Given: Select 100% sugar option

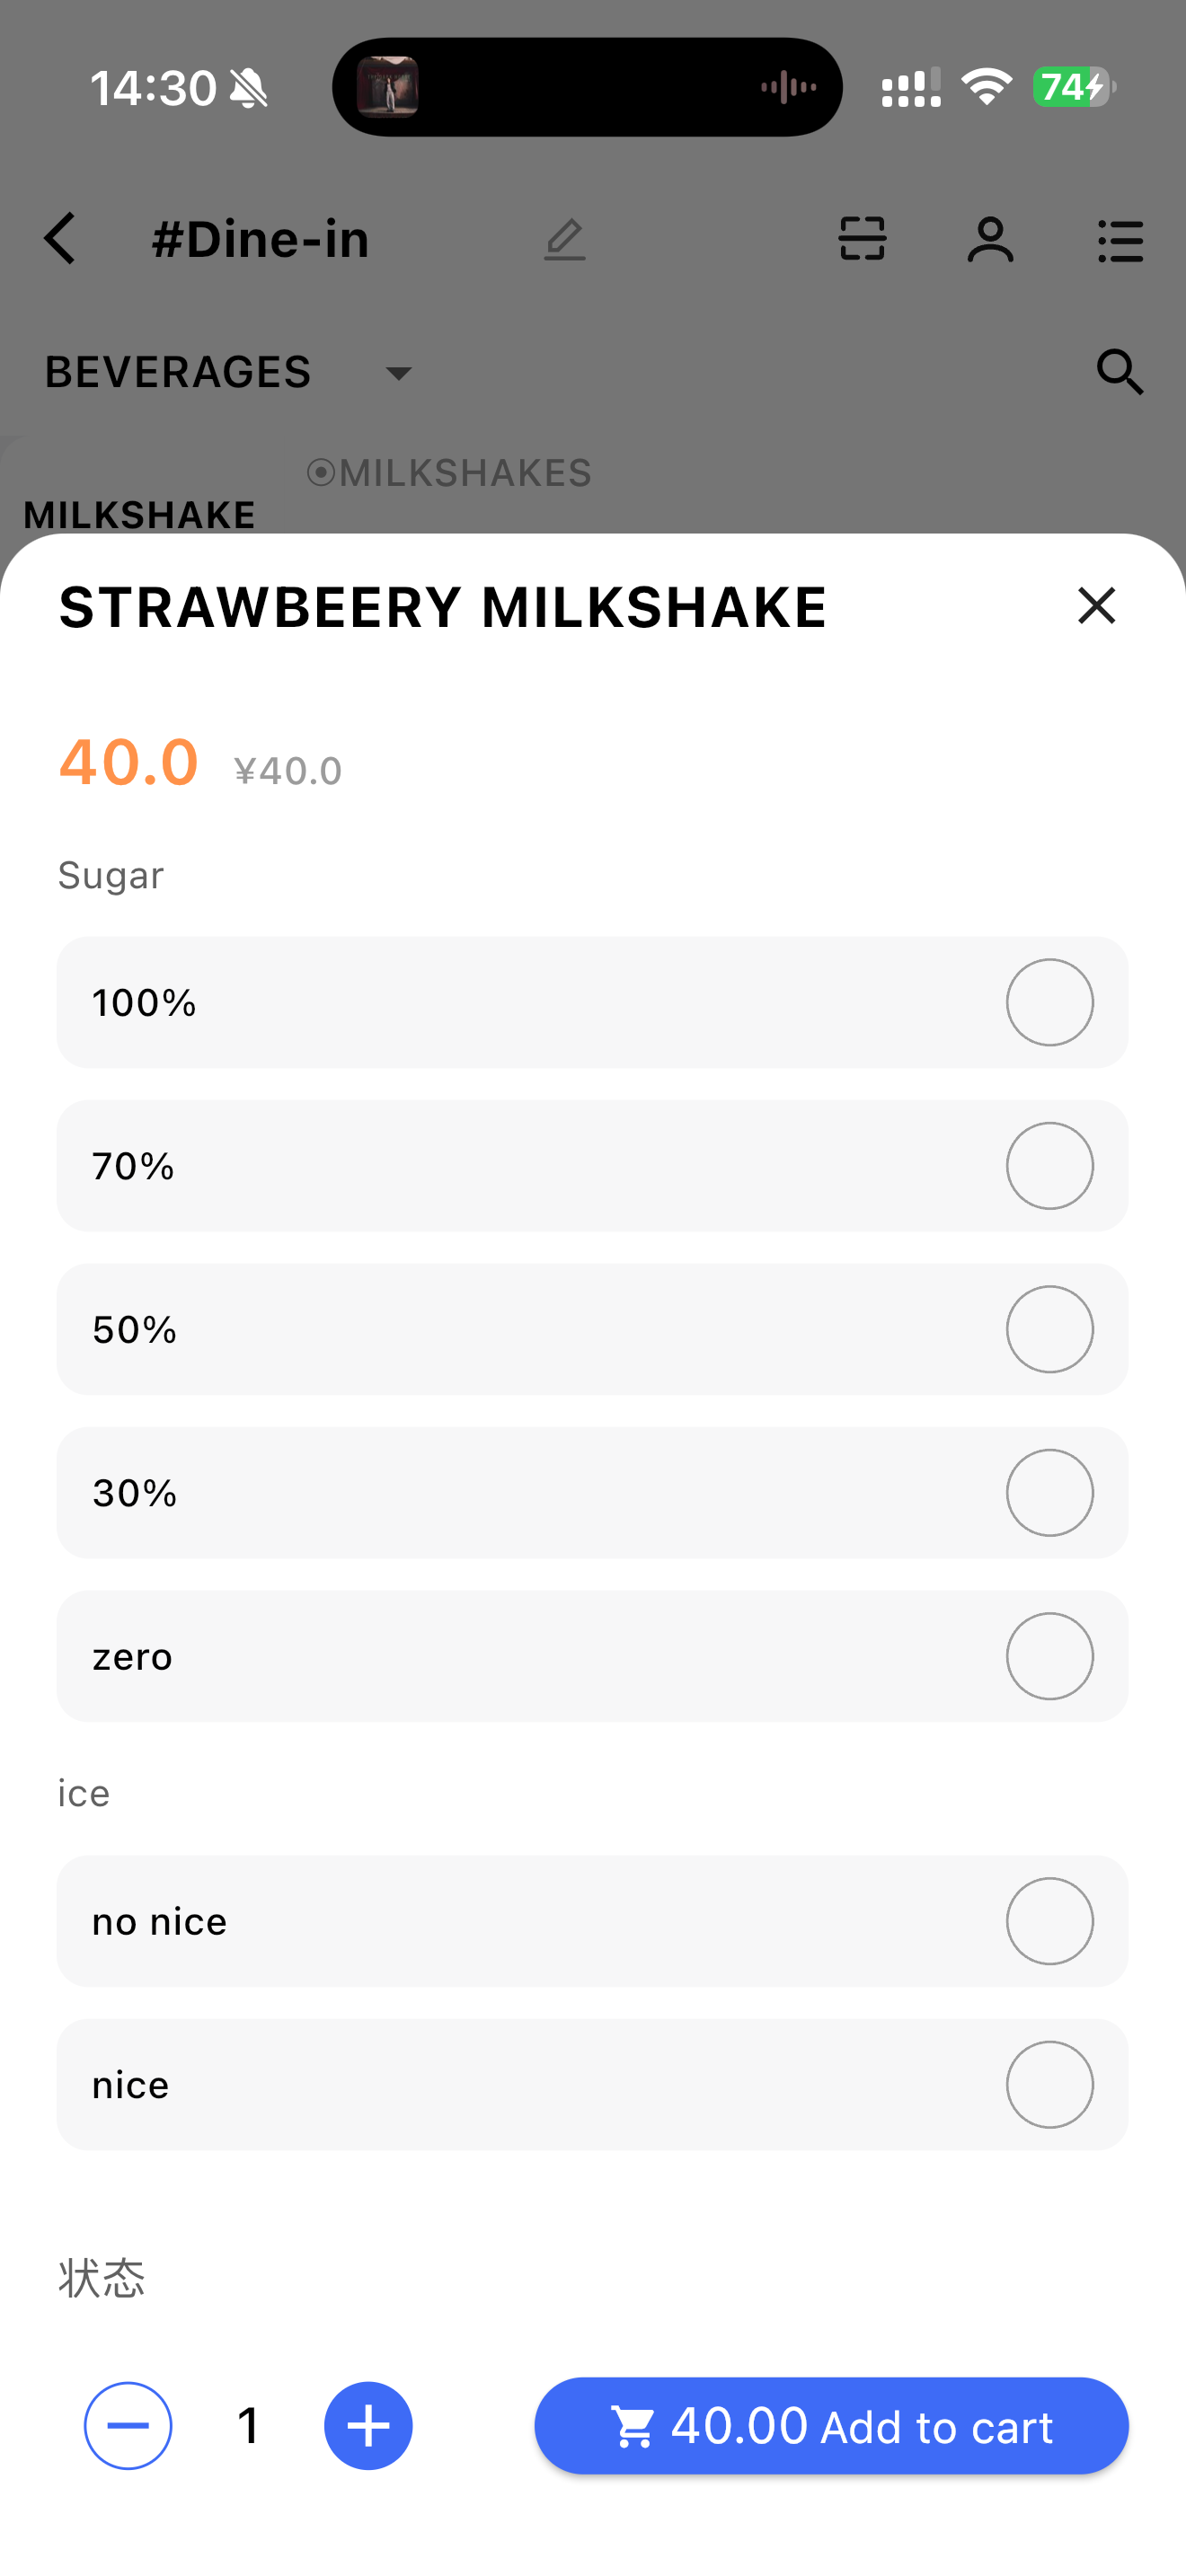Looking at the screenshot, I should click(1049, 1002).
